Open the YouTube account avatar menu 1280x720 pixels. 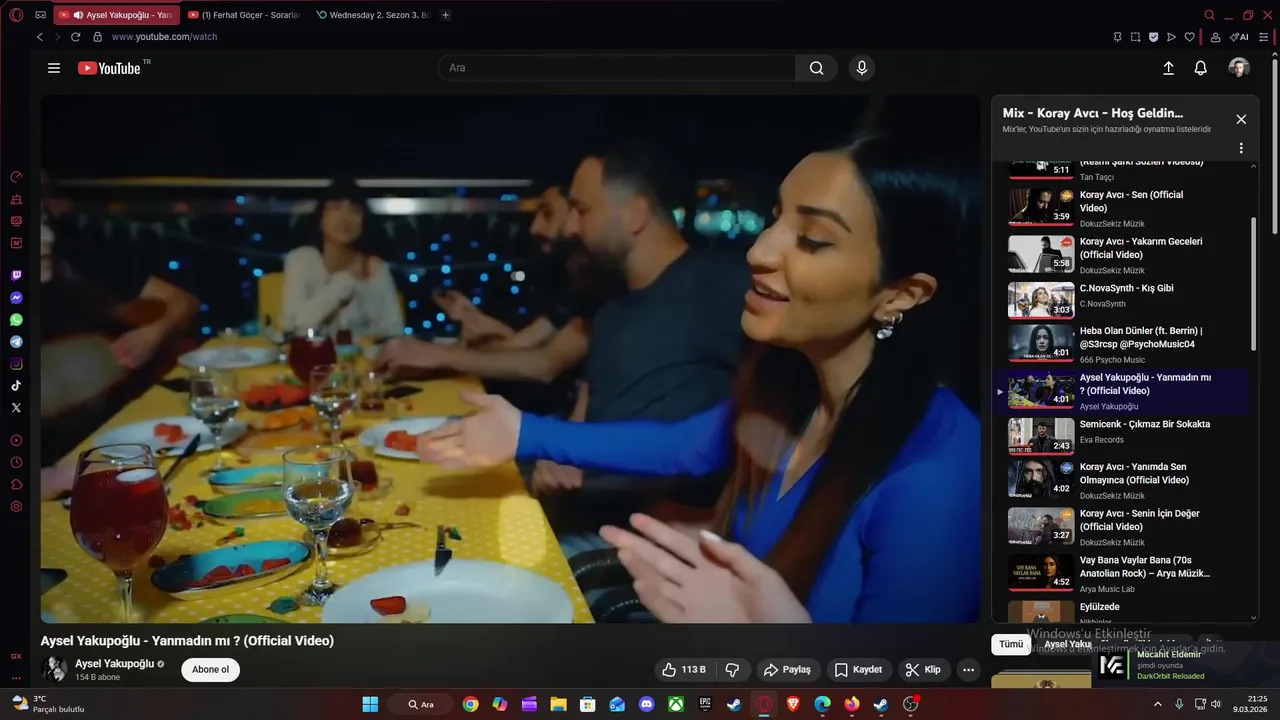pyautogui.click(x=1239, y=68)
